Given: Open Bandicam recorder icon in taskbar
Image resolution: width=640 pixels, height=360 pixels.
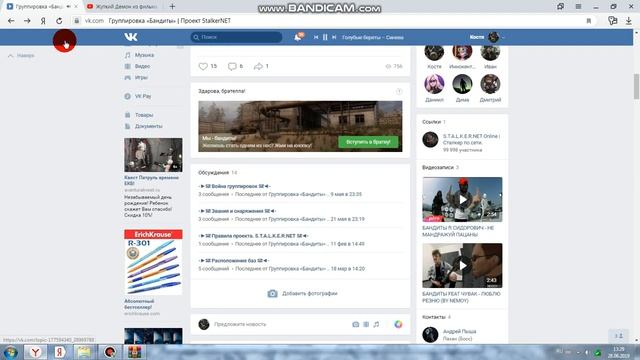Looking at the screenshot, I should pyautogui.click(x=109, y=352).
